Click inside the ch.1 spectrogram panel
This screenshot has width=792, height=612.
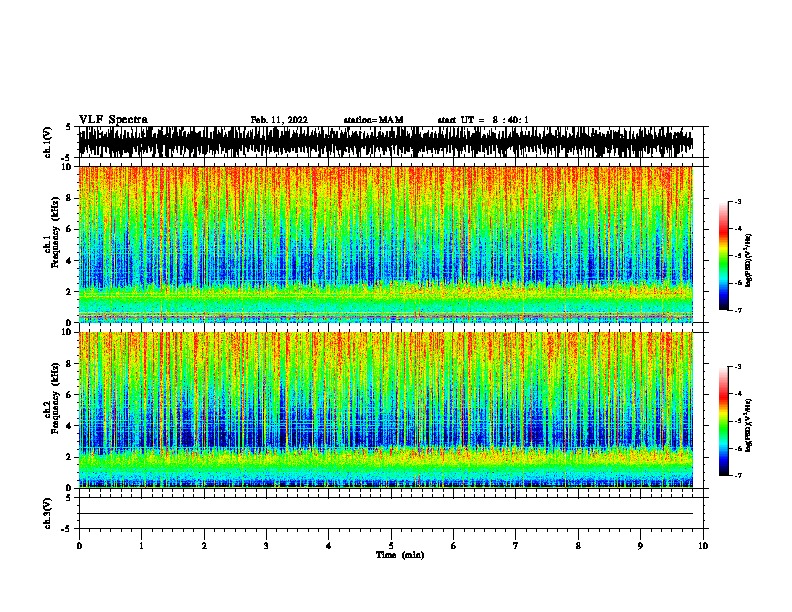click(x=386, y=244)
